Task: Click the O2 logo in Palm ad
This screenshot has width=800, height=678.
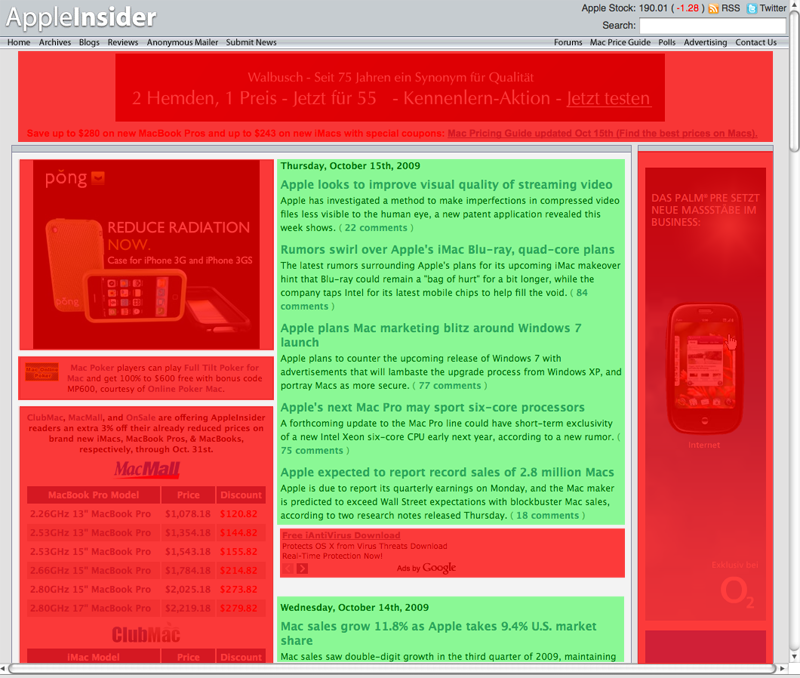Action: pos(737,592)
